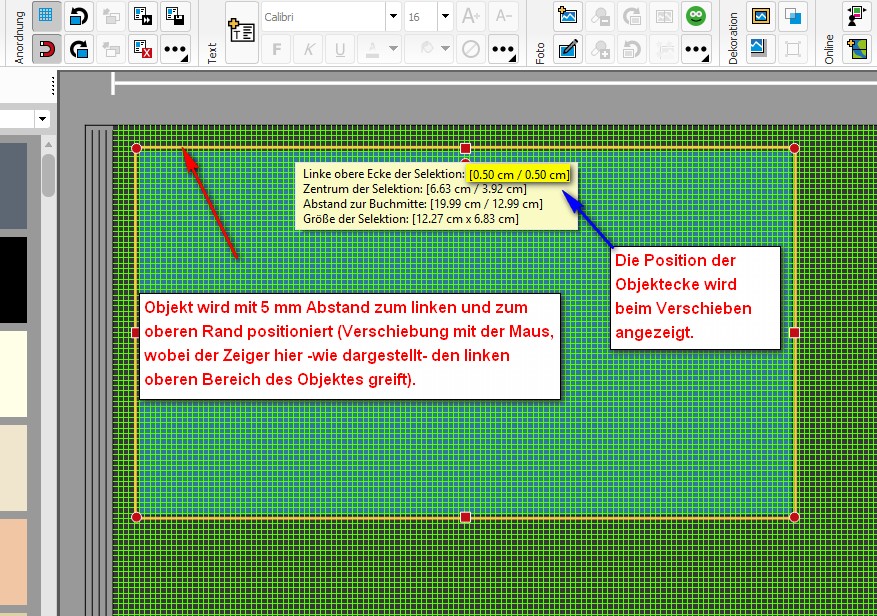Edit photo with the pencil icon
The width and height of the screenshot is (877, 616).
point(568,48)
